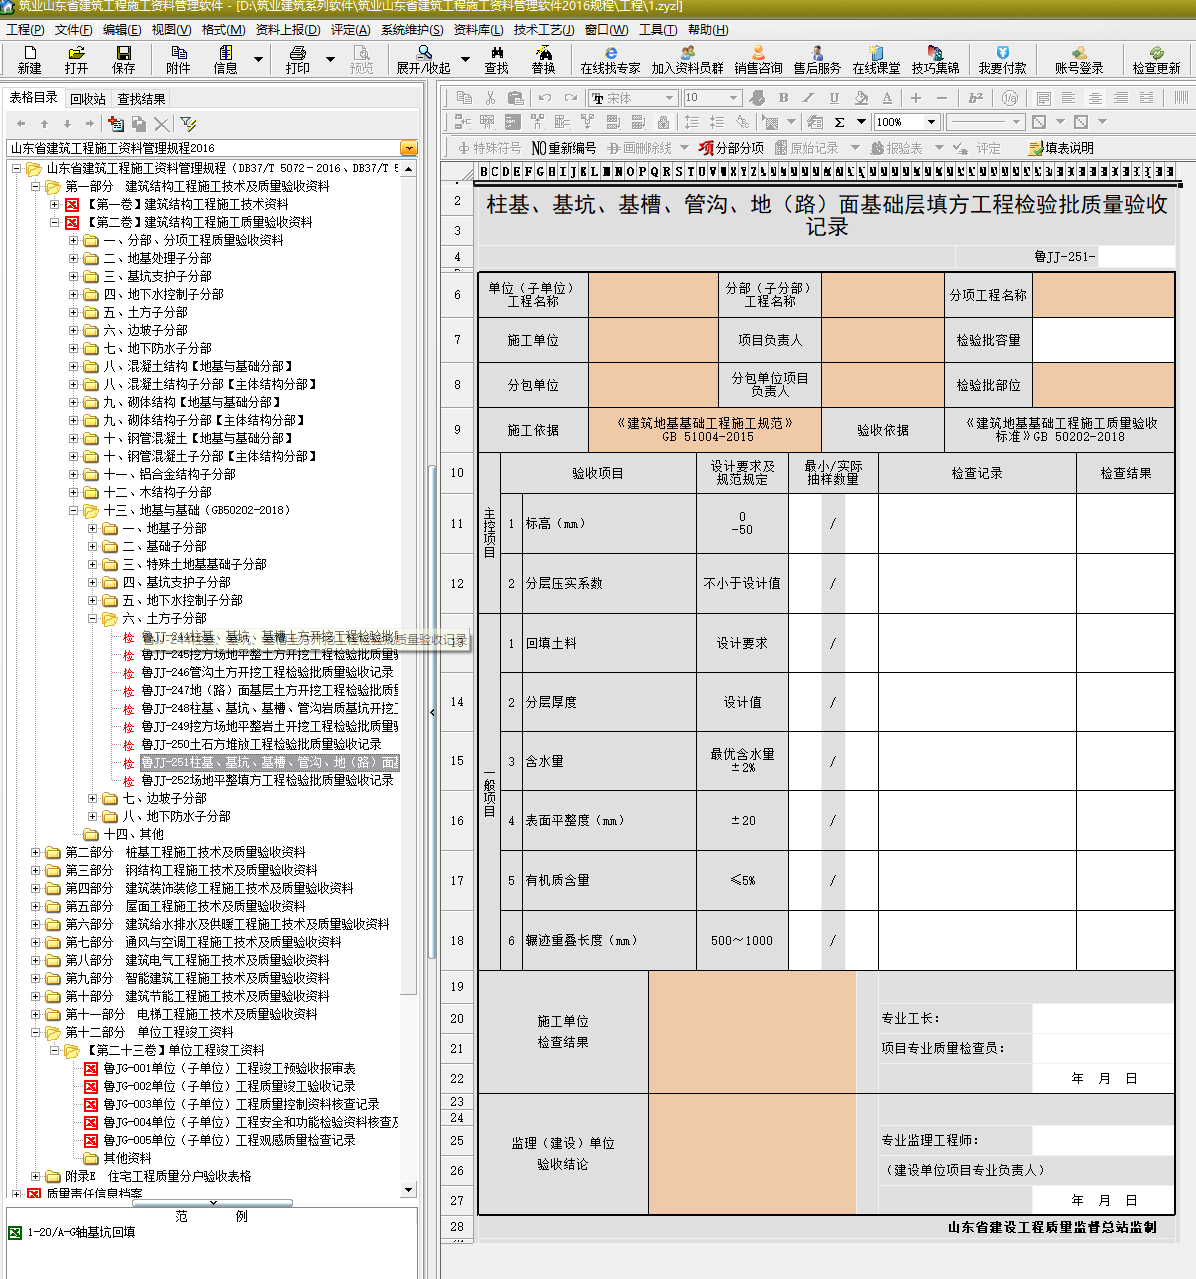Click the 展开/收起 expand-collapse icon

coord(424,59)
